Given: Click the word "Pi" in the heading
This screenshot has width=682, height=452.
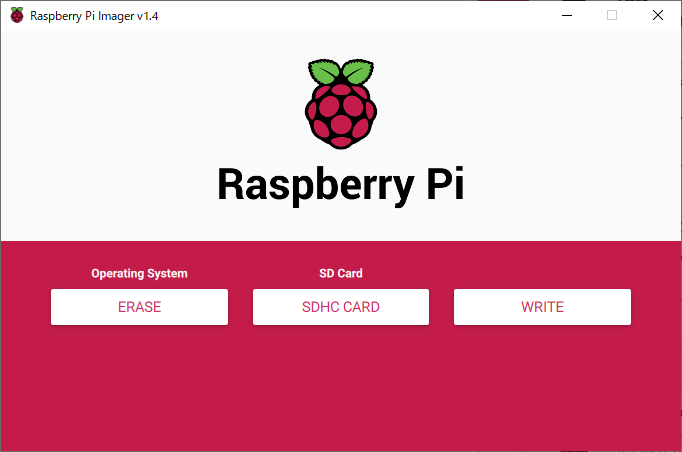Looking at the screenshot, I should tap(441, 185).
